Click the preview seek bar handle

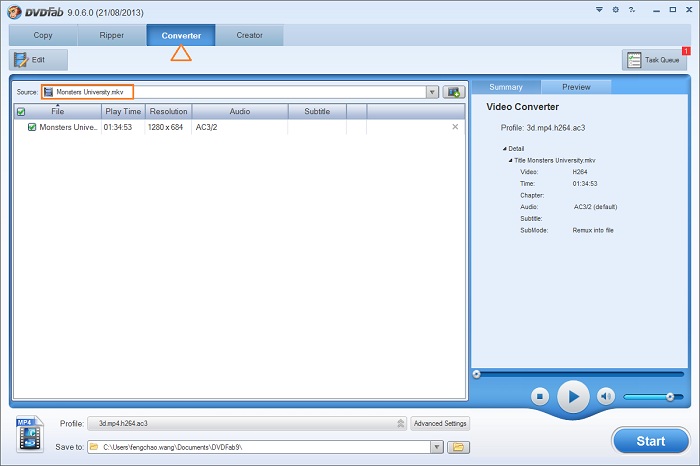476,374
